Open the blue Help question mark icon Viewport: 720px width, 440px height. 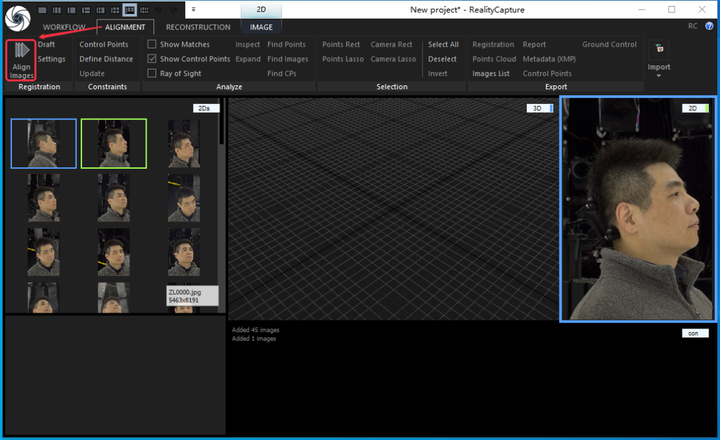[x=711, y=26]
